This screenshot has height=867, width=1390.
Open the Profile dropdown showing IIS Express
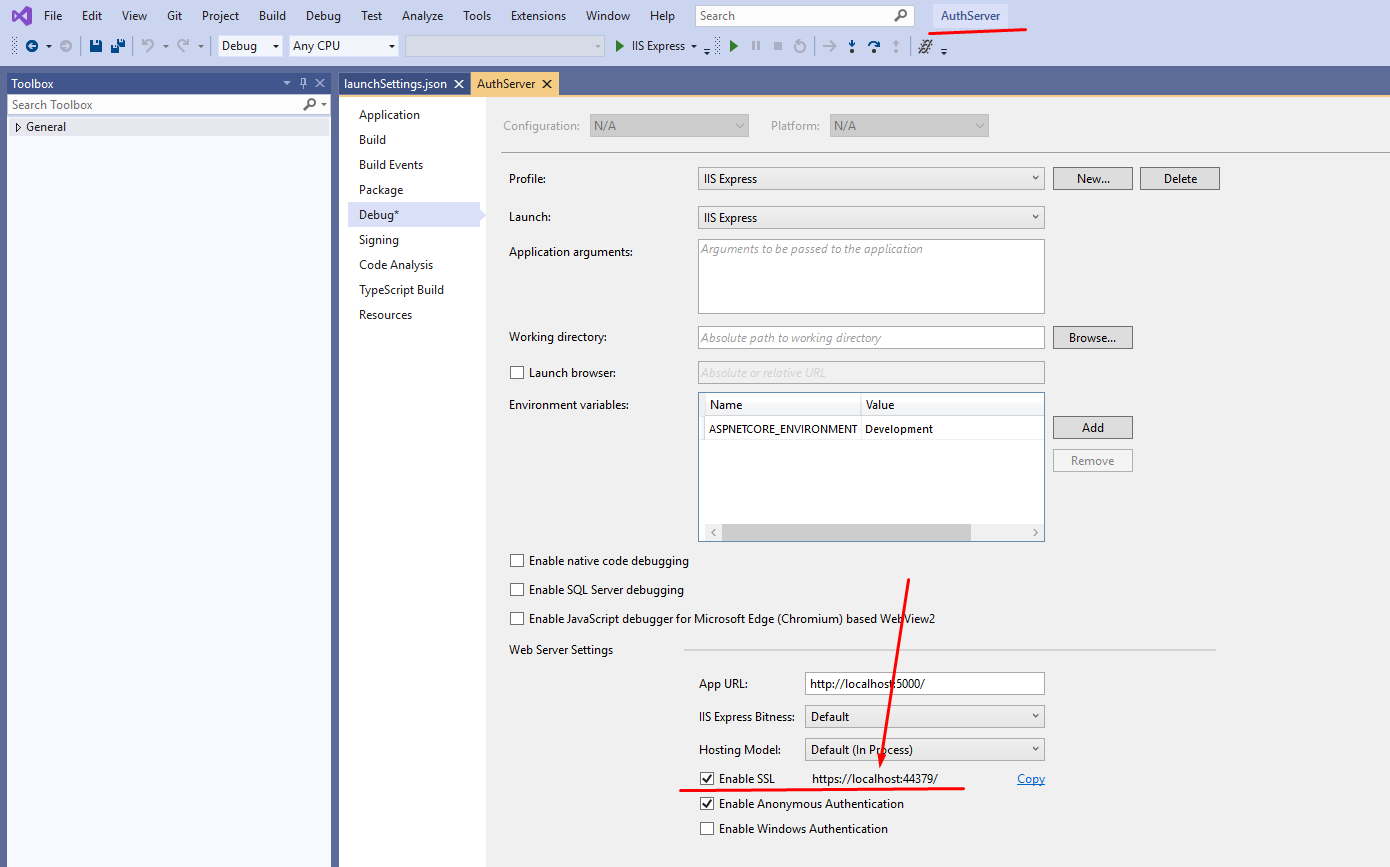coord(871,179)
